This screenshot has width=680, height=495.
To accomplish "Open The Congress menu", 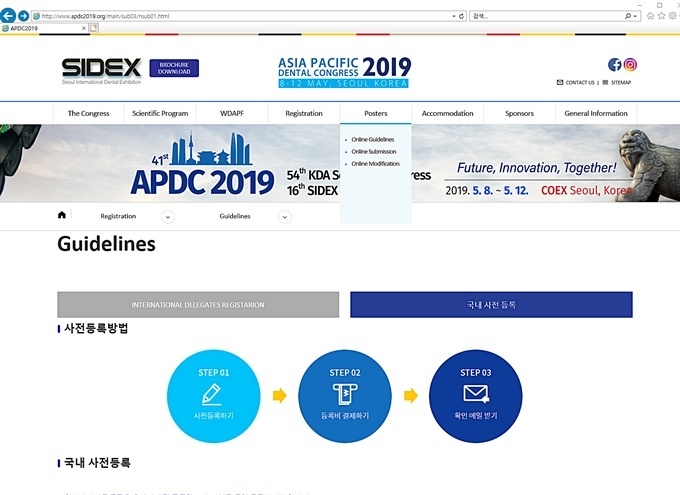I will point(88,113).
